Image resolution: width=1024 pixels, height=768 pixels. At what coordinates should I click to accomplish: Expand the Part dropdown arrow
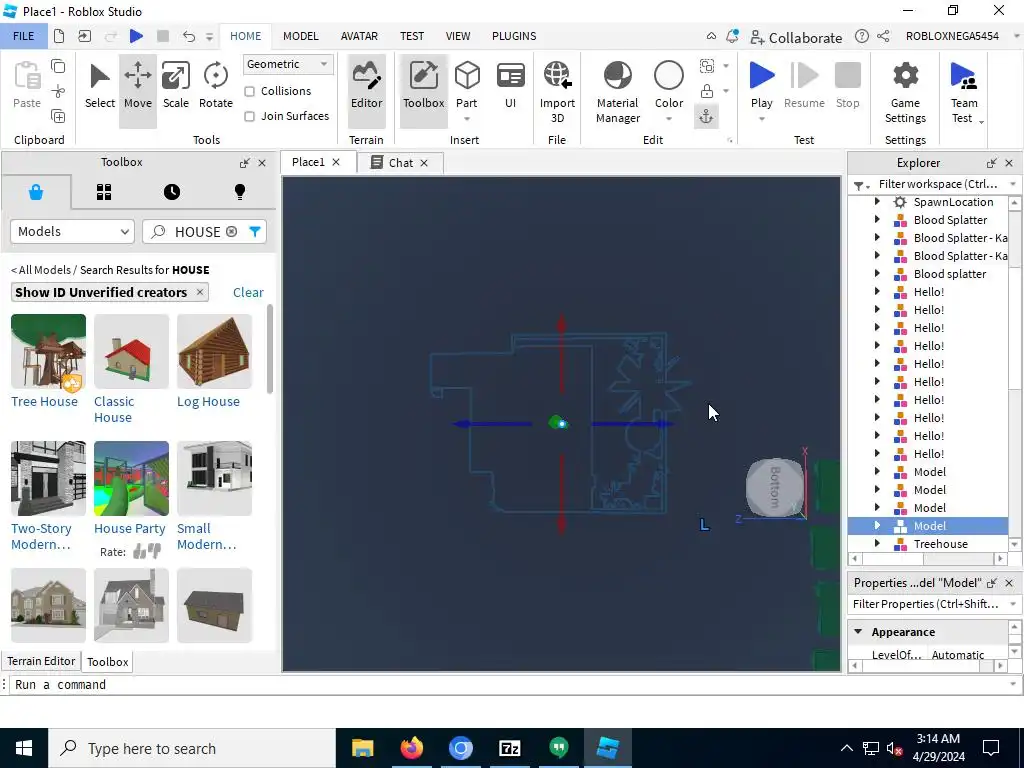pos(467,119)
